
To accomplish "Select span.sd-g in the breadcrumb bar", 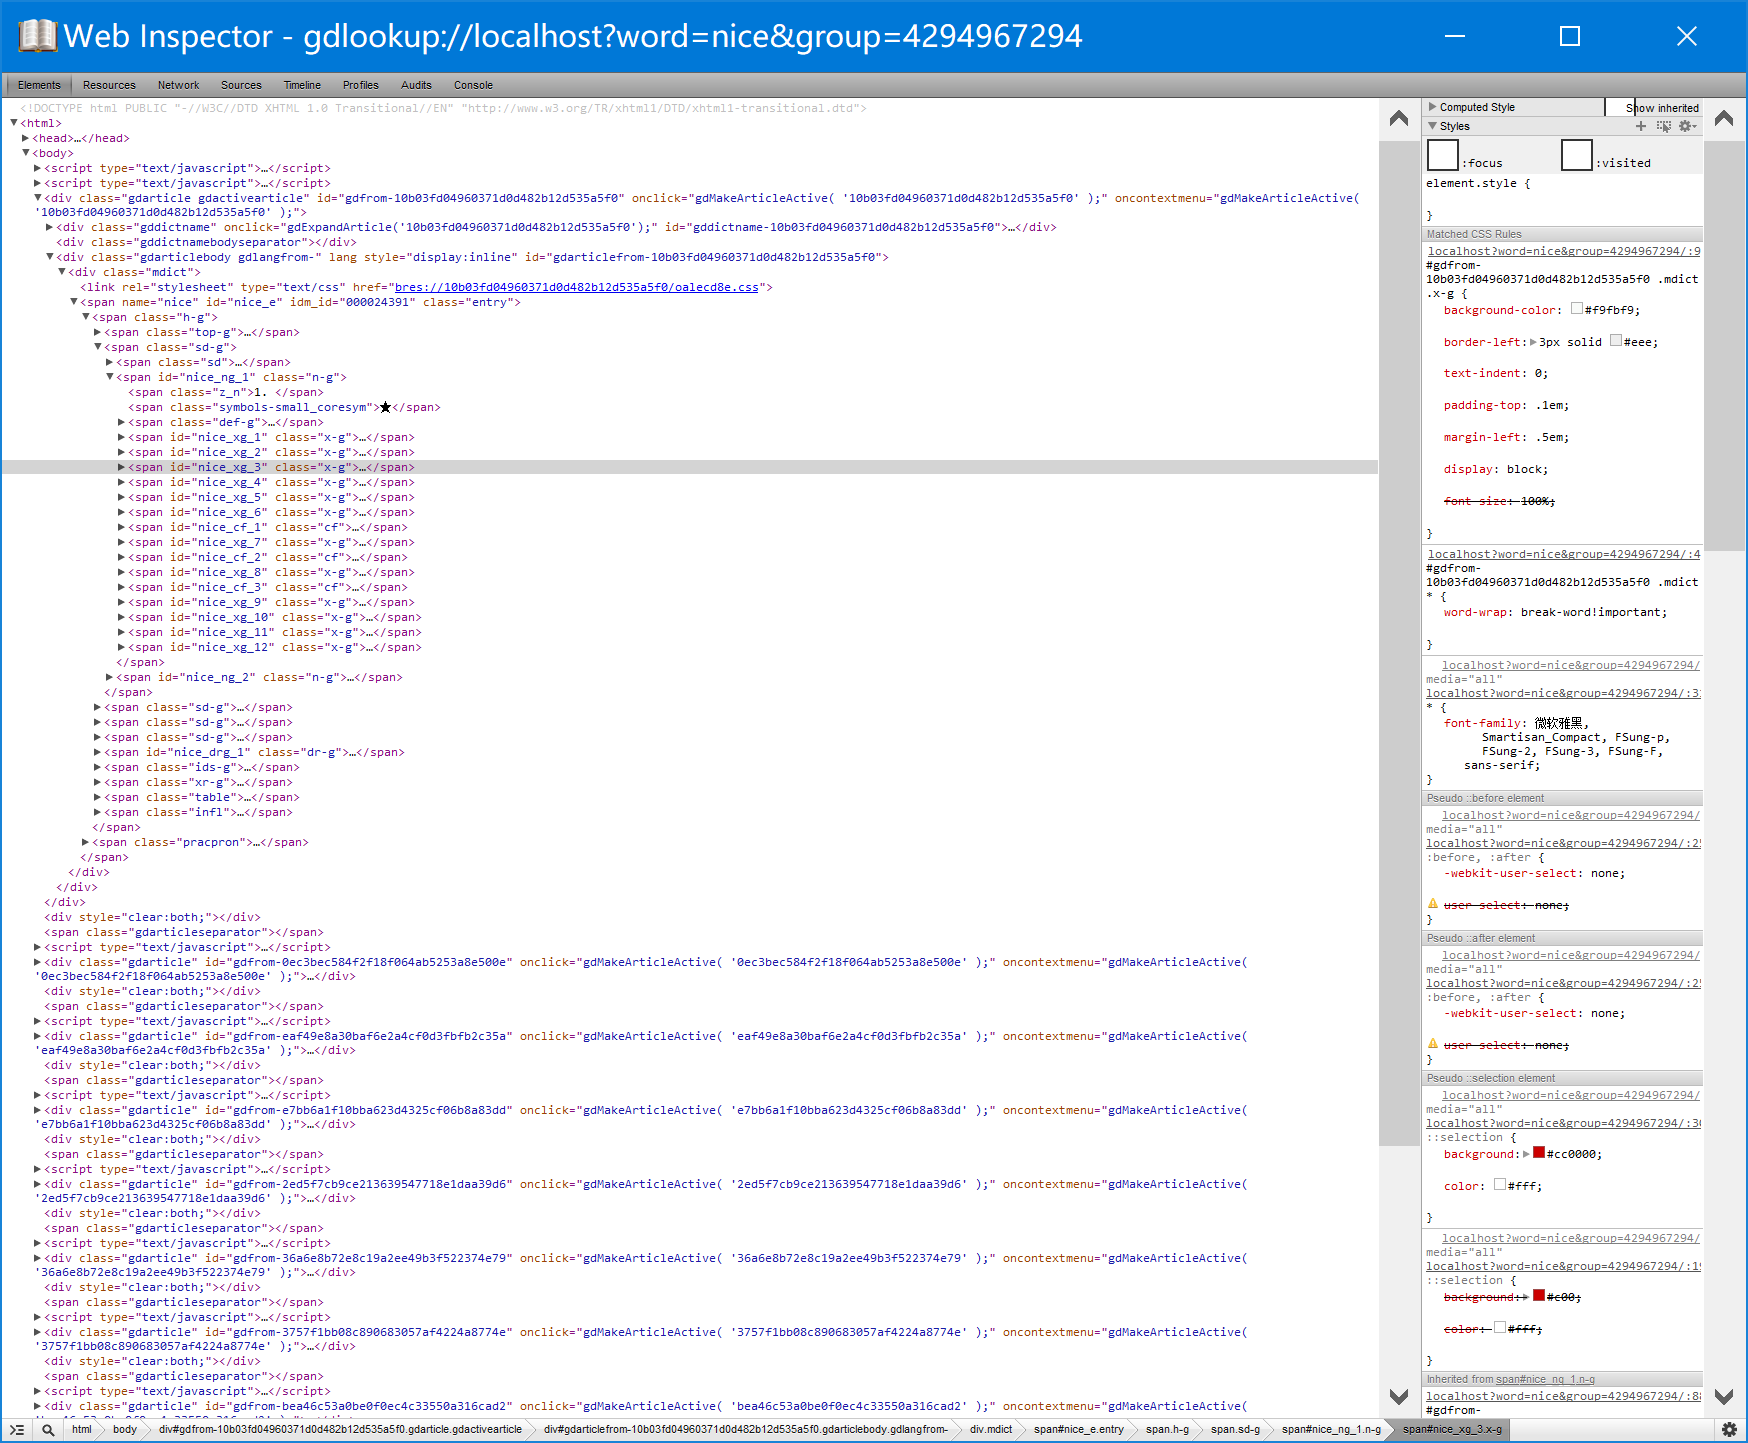I will (x=1235, y=1429).
